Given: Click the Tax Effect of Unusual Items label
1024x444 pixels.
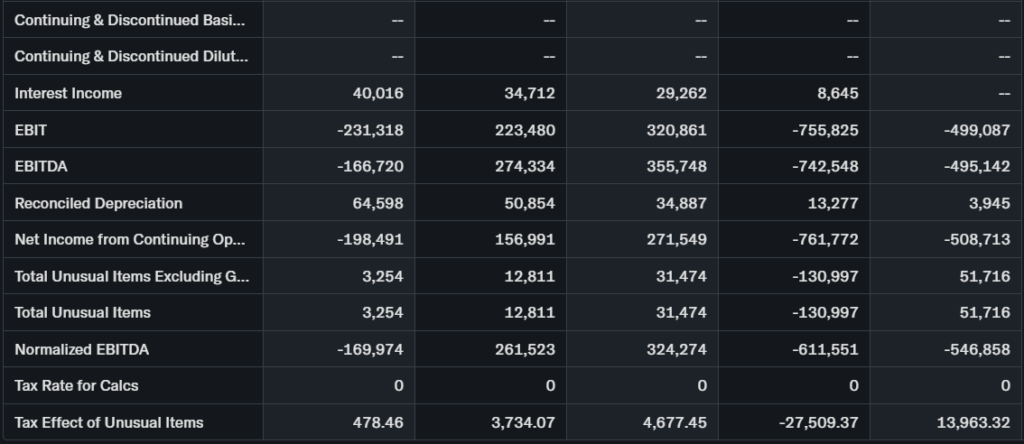Looking at the screenshot, I should point(108,422).
